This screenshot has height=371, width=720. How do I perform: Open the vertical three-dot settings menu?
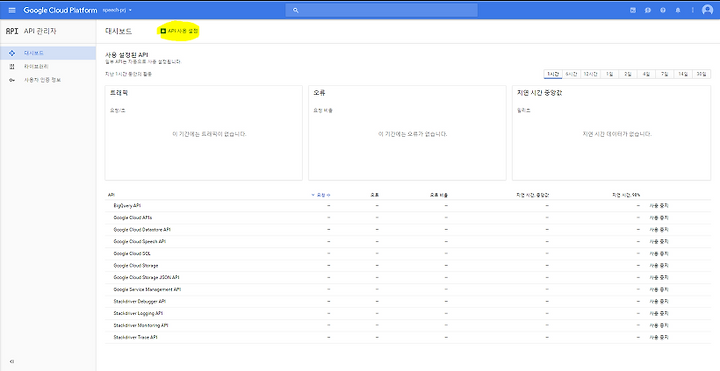(692, 10)
